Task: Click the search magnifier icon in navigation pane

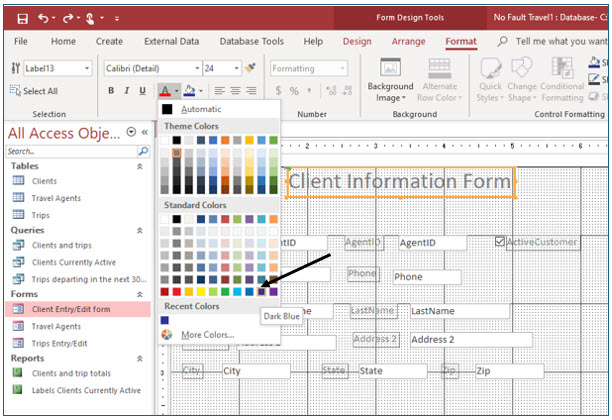Action: point(143,151)
